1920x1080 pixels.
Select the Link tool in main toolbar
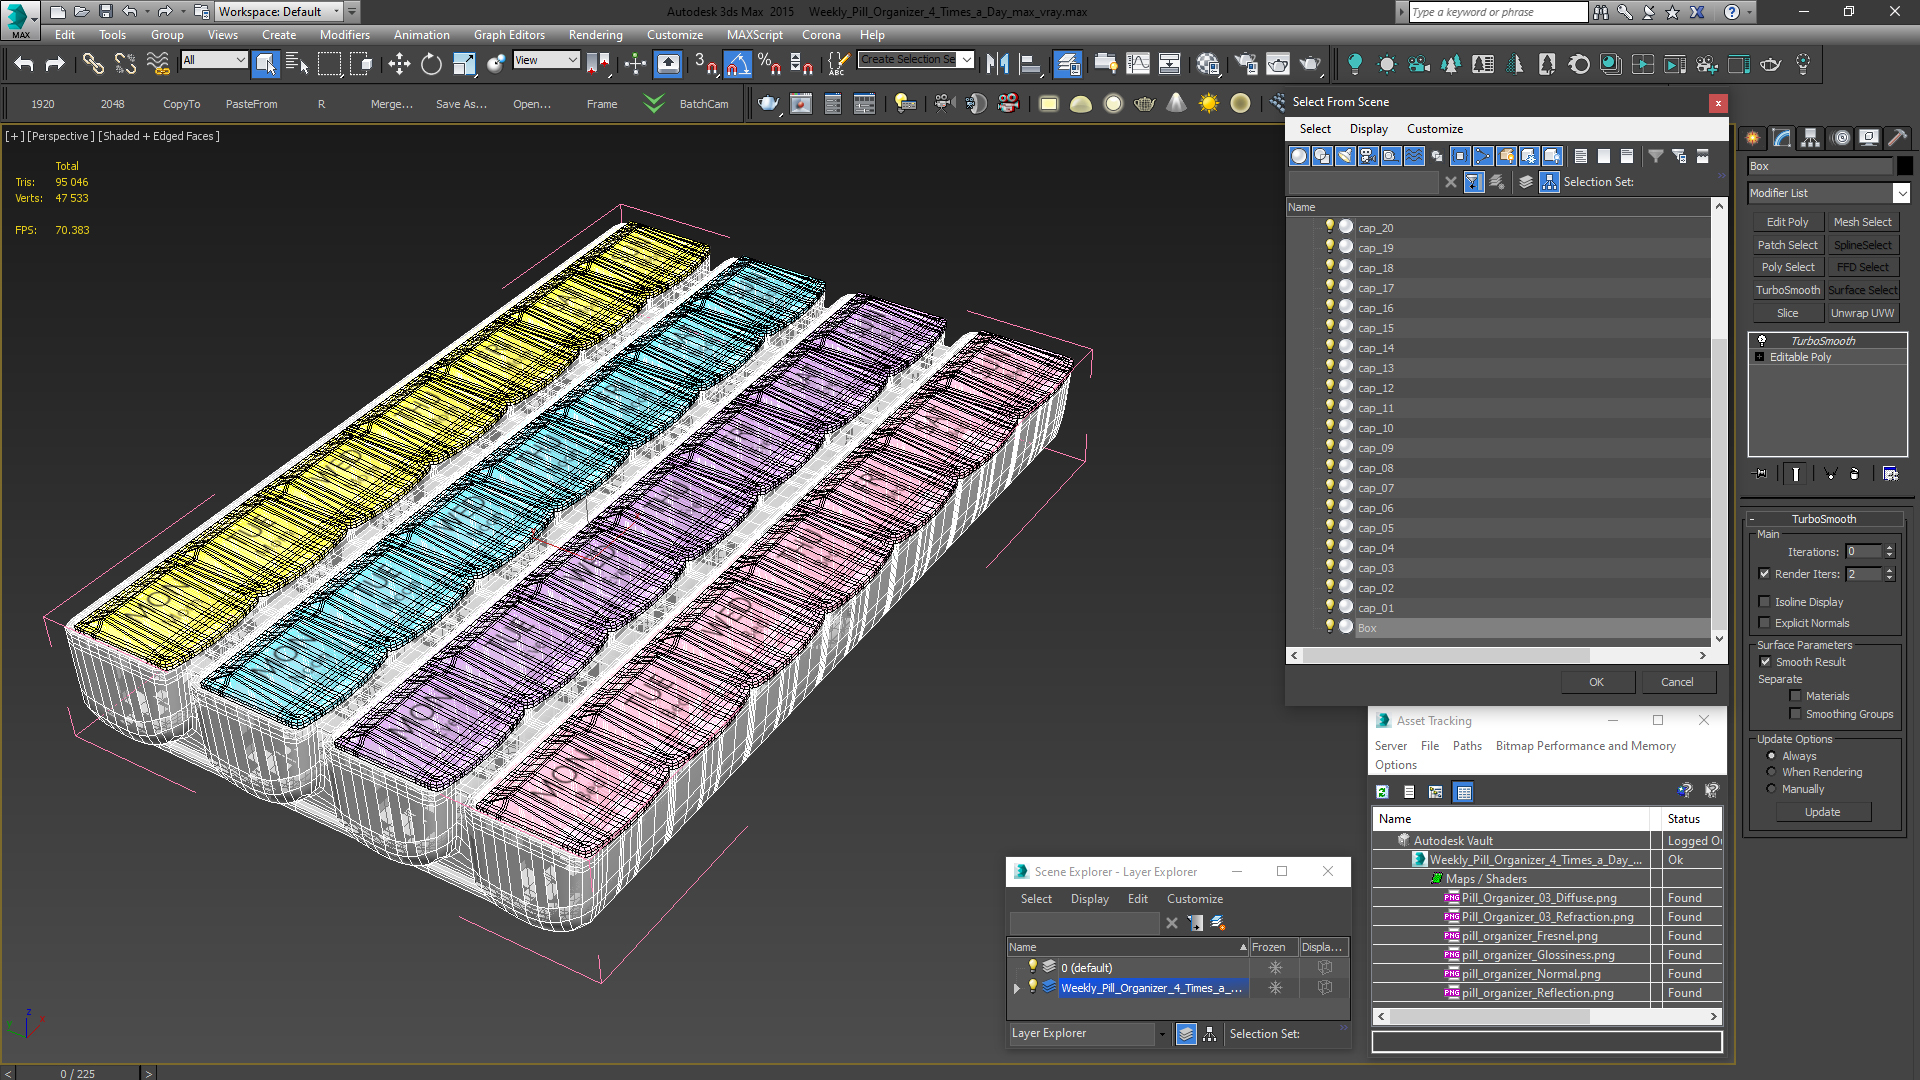tap(92, 64)
